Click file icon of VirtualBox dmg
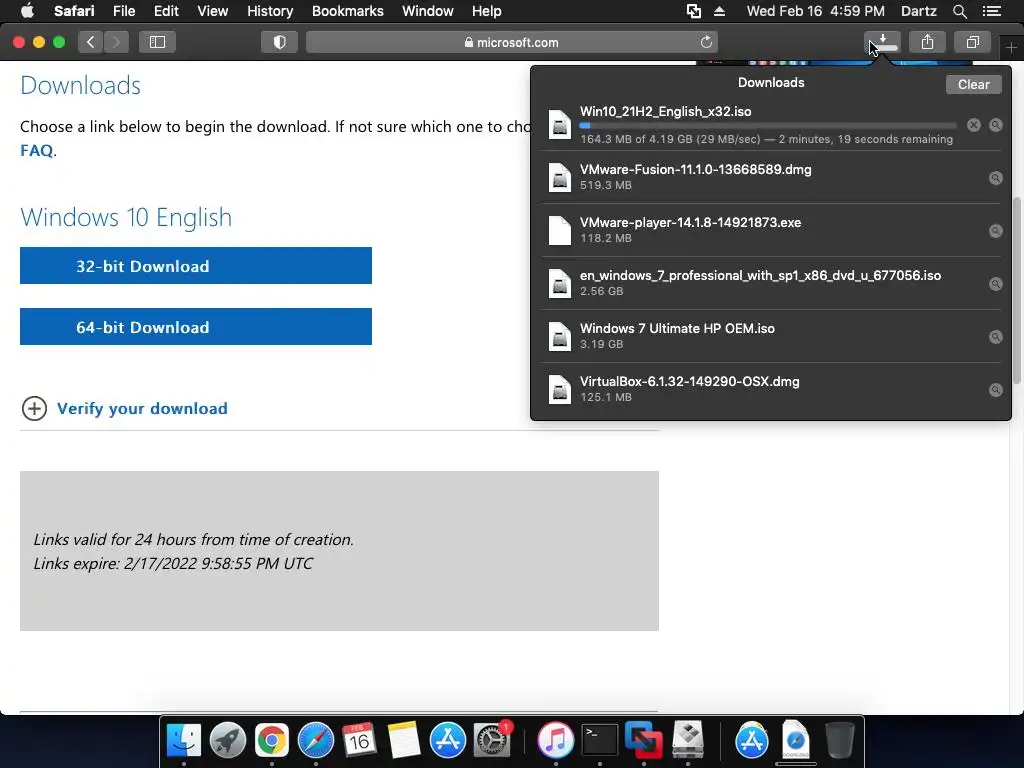 [x=560, y=390]
